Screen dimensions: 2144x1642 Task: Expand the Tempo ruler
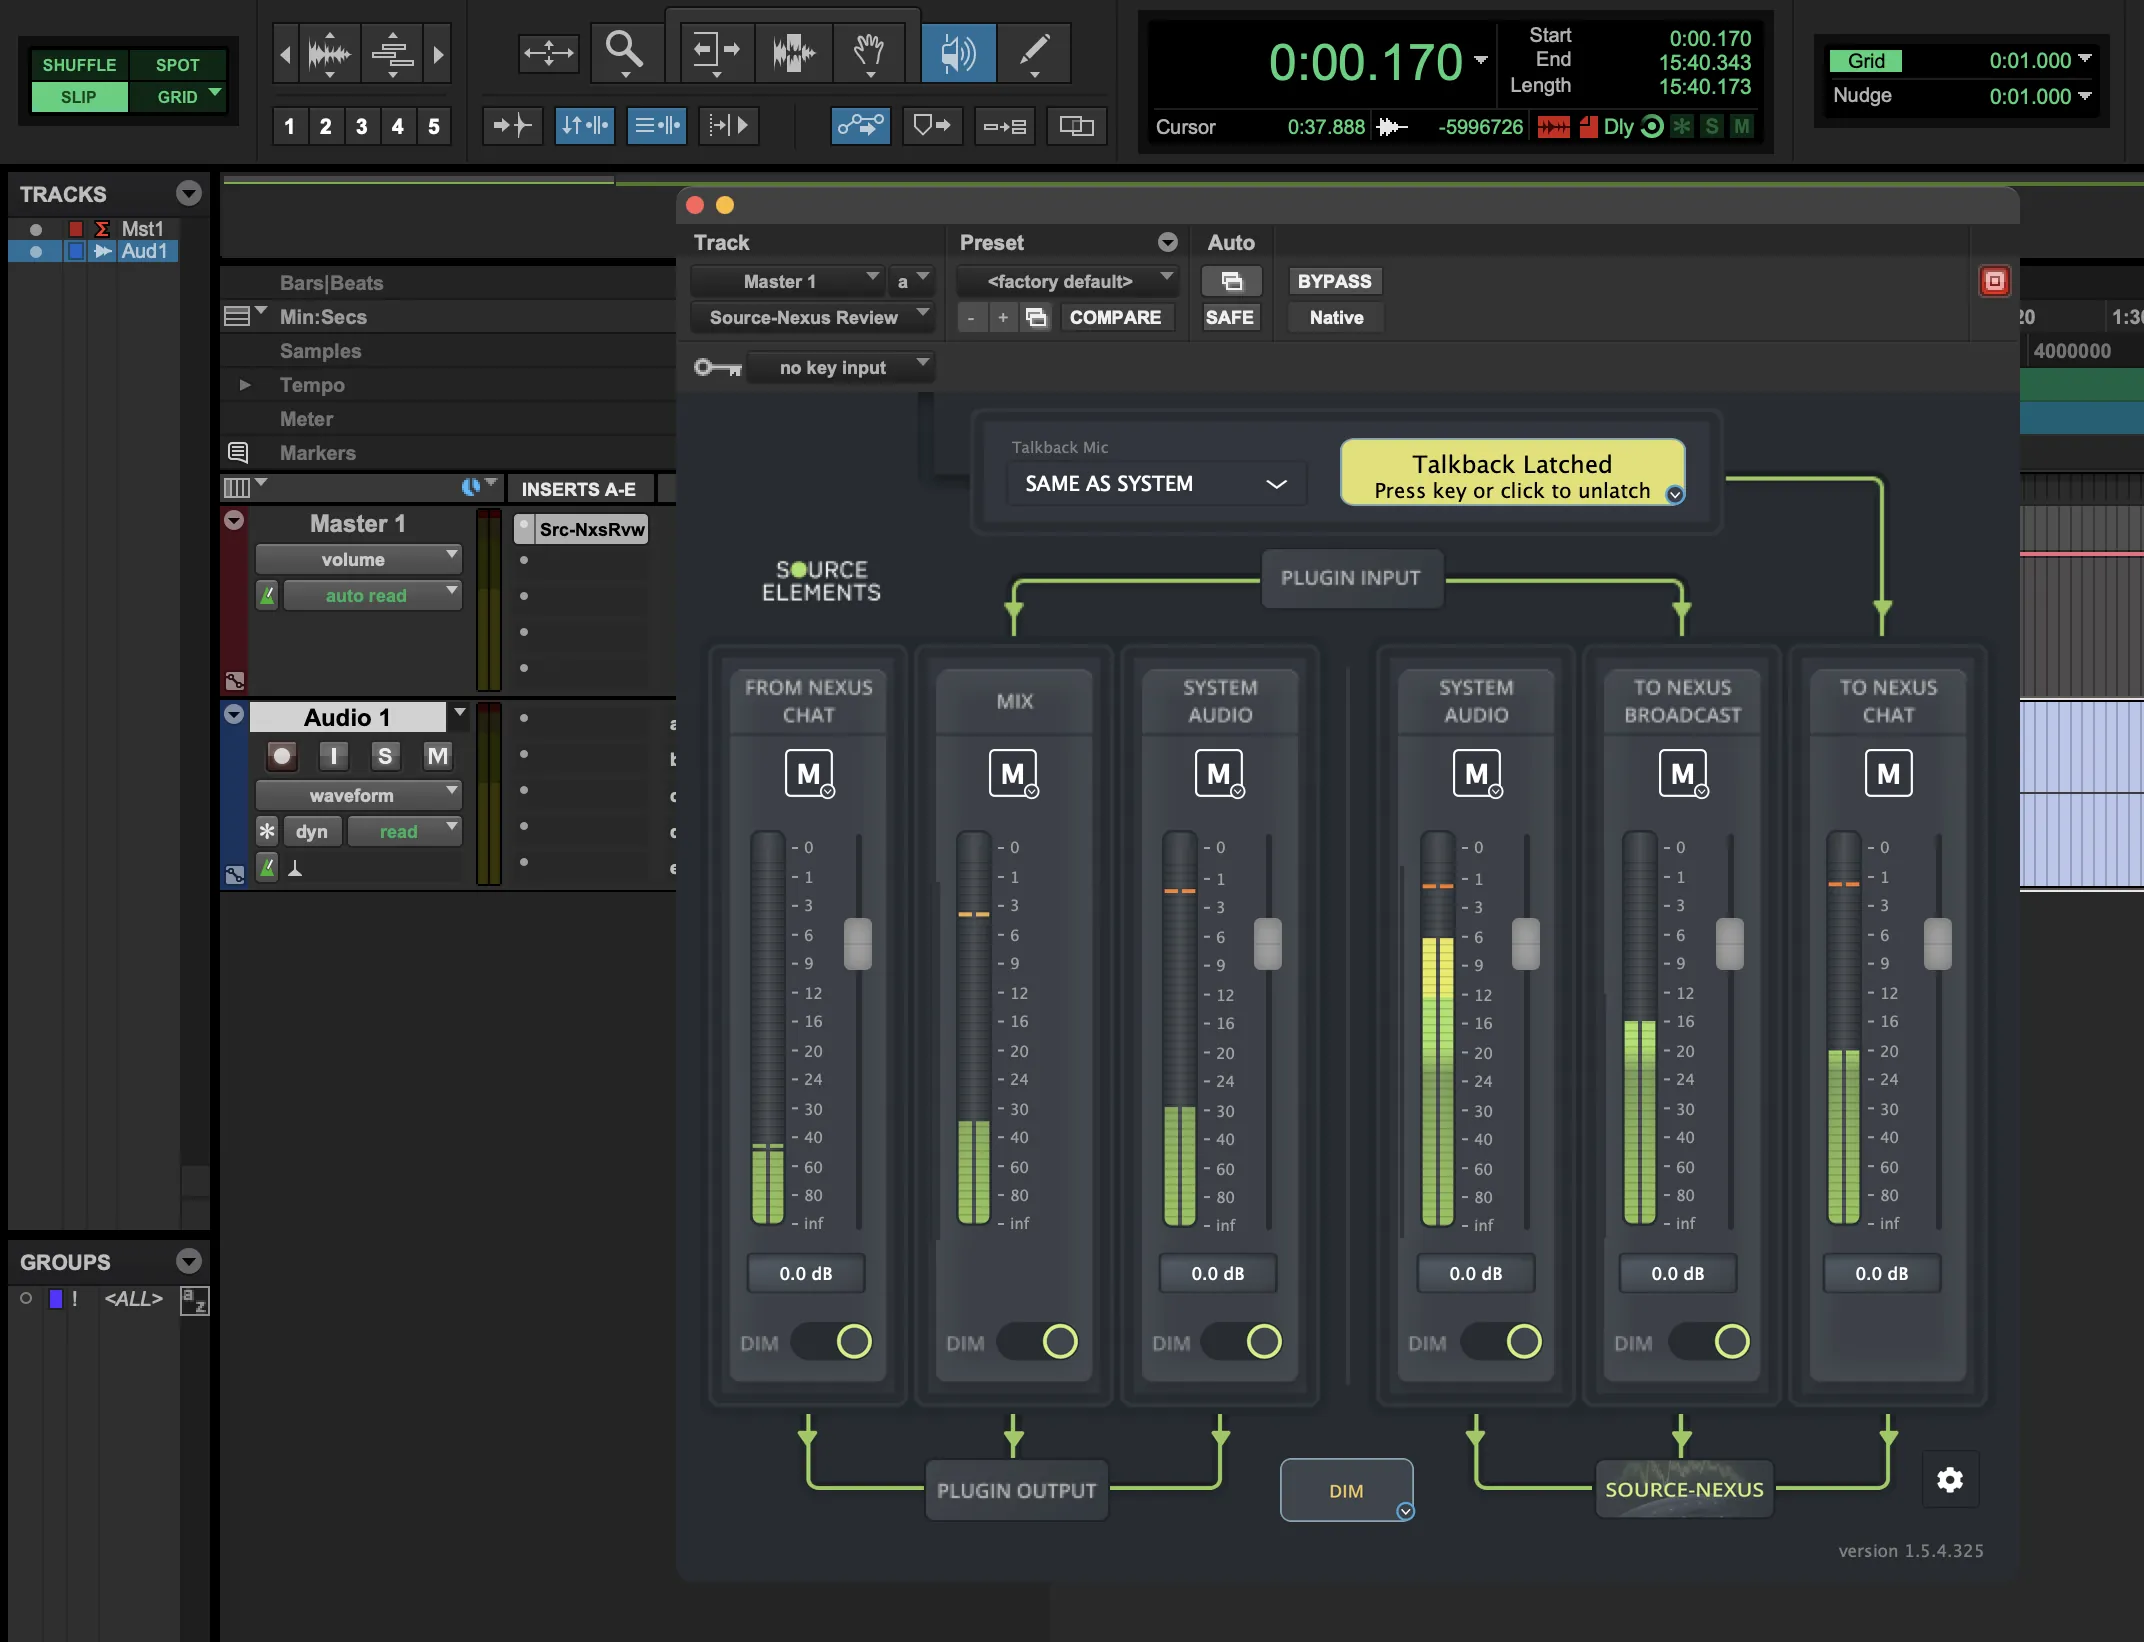pos(245,385)
